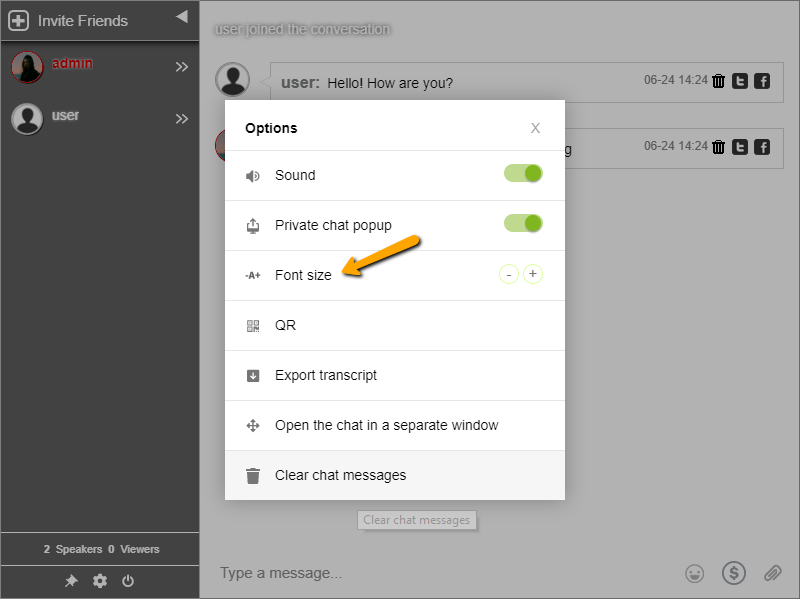Share the first message to Facebook

762,81
